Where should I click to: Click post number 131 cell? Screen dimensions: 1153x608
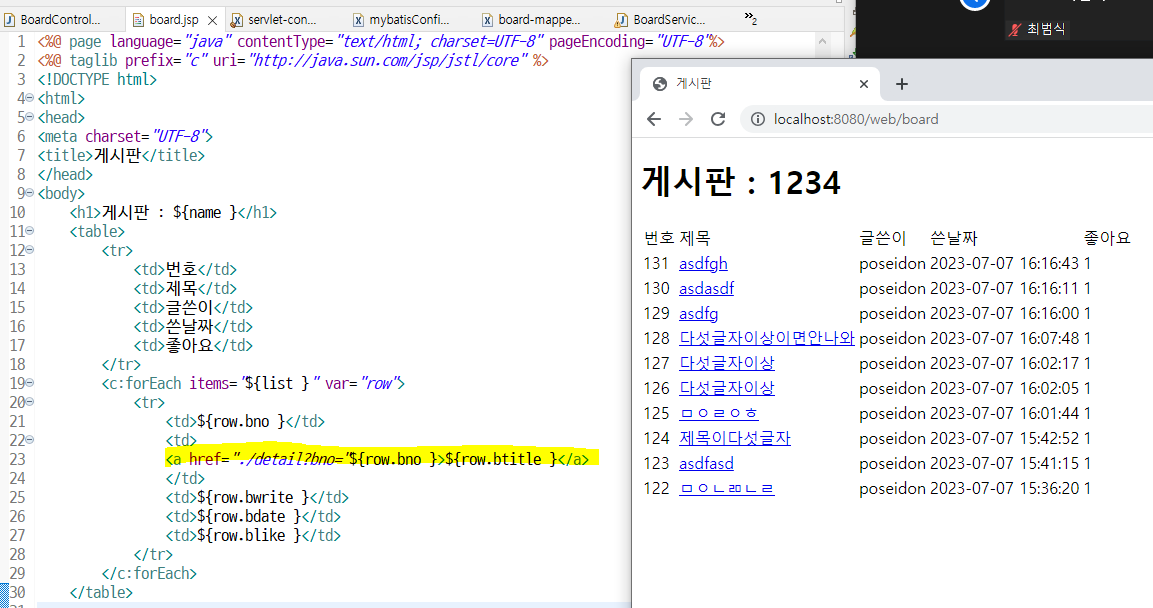pyautogui.click(x=657, y=263)
